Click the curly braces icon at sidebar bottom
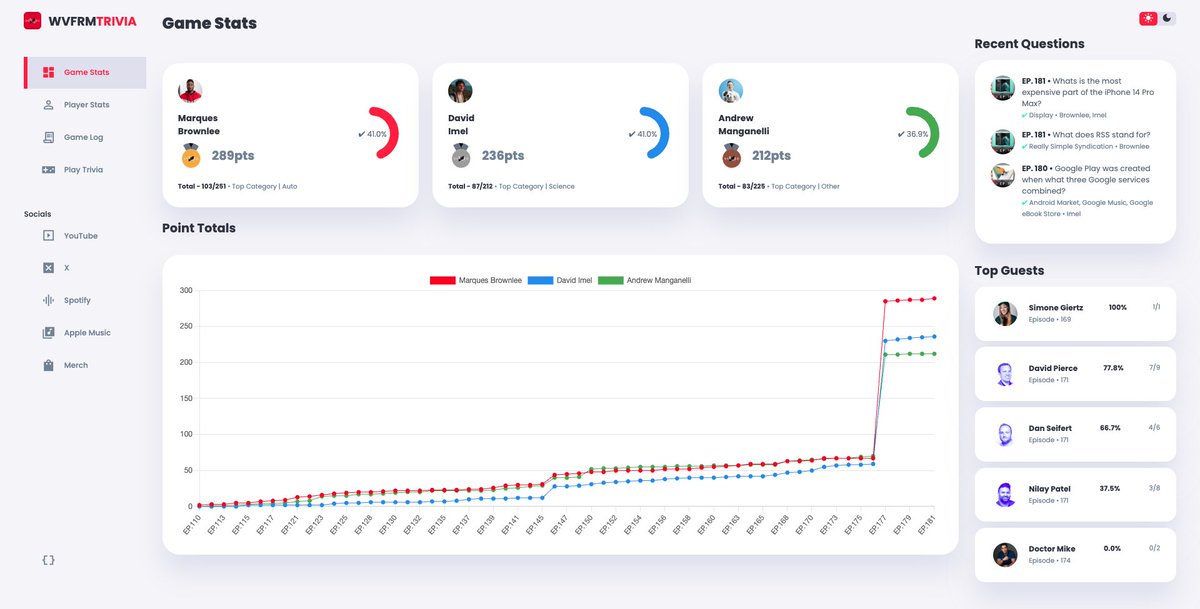The image size is (1200, 609). (x=48, y=560)
